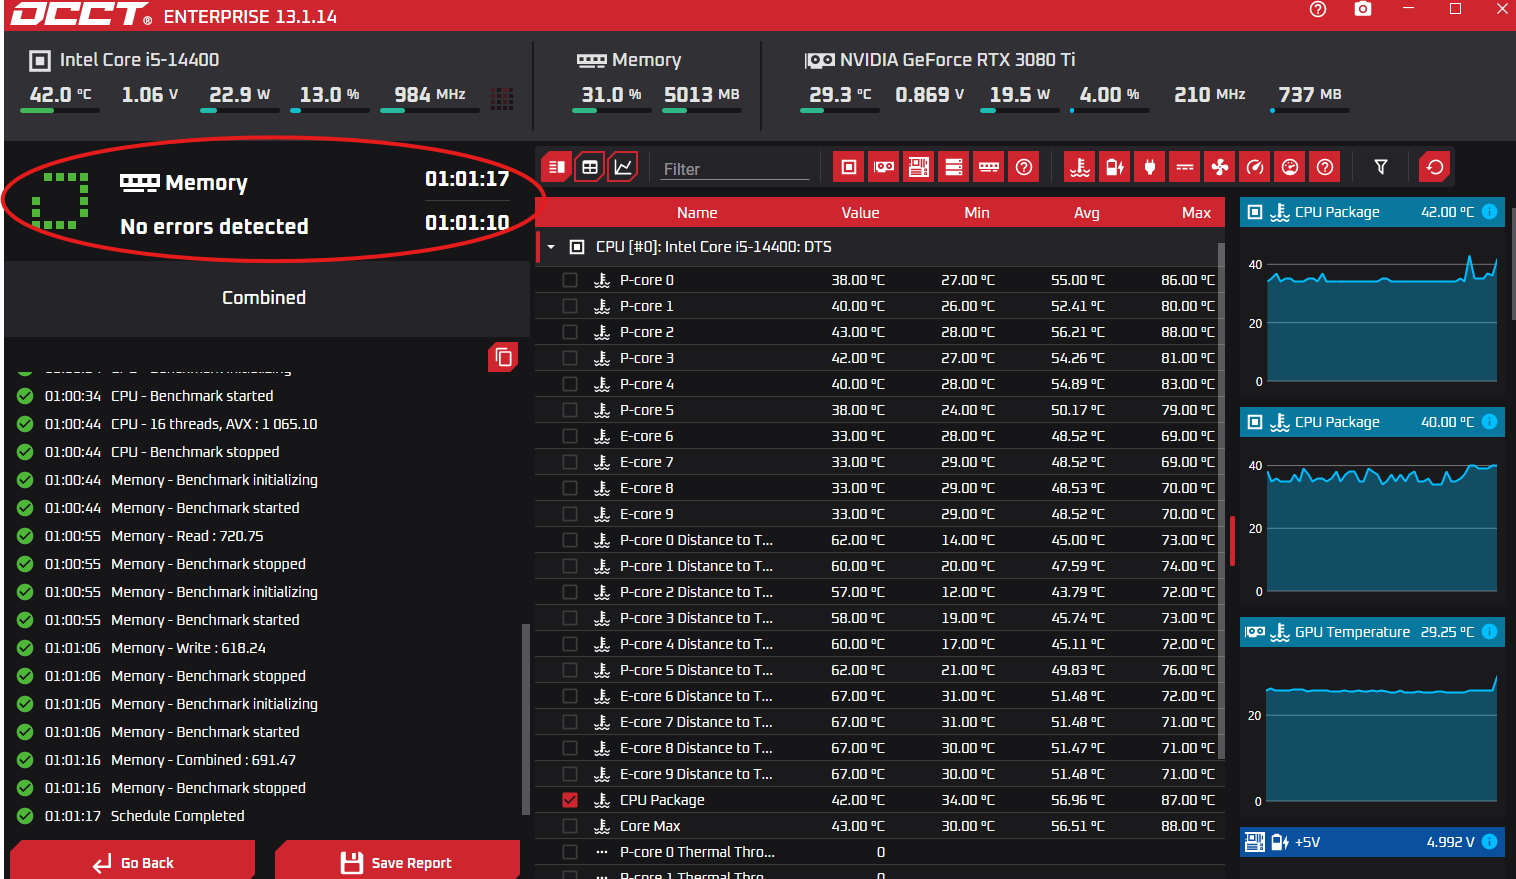
Task: Click the 'No errors detected' status text
Action: 214,227
